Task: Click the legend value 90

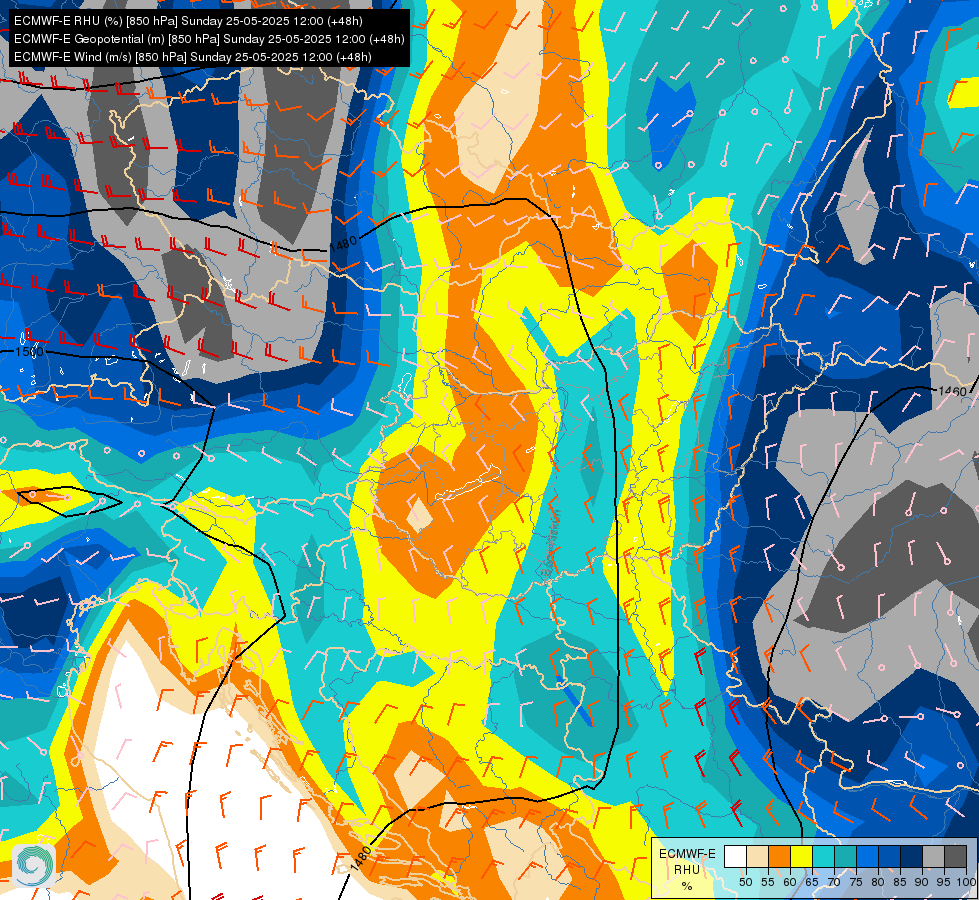Action: coord(922,882)
